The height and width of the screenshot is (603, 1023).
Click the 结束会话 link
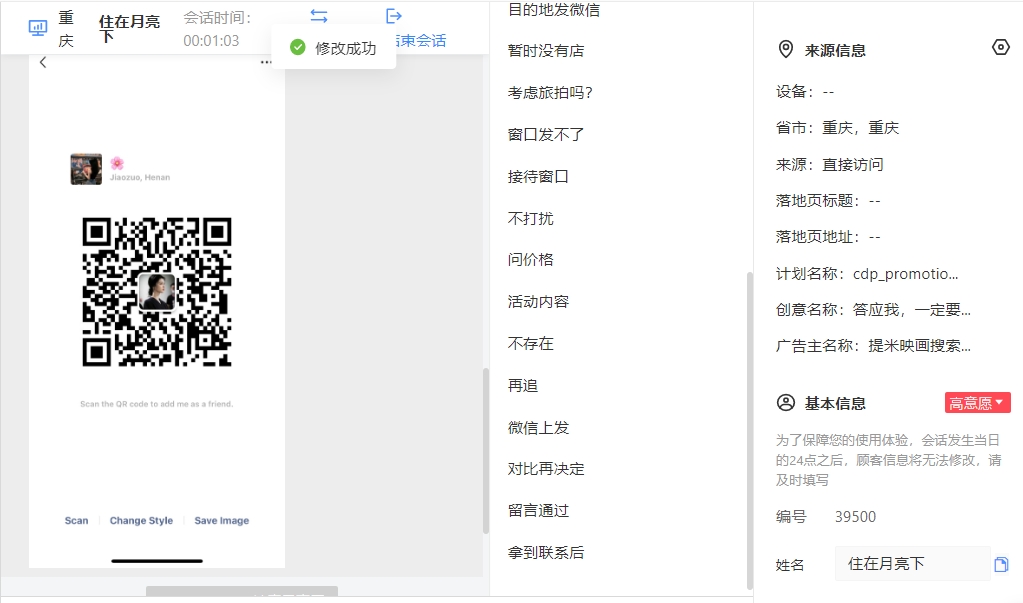coord(421,40)
